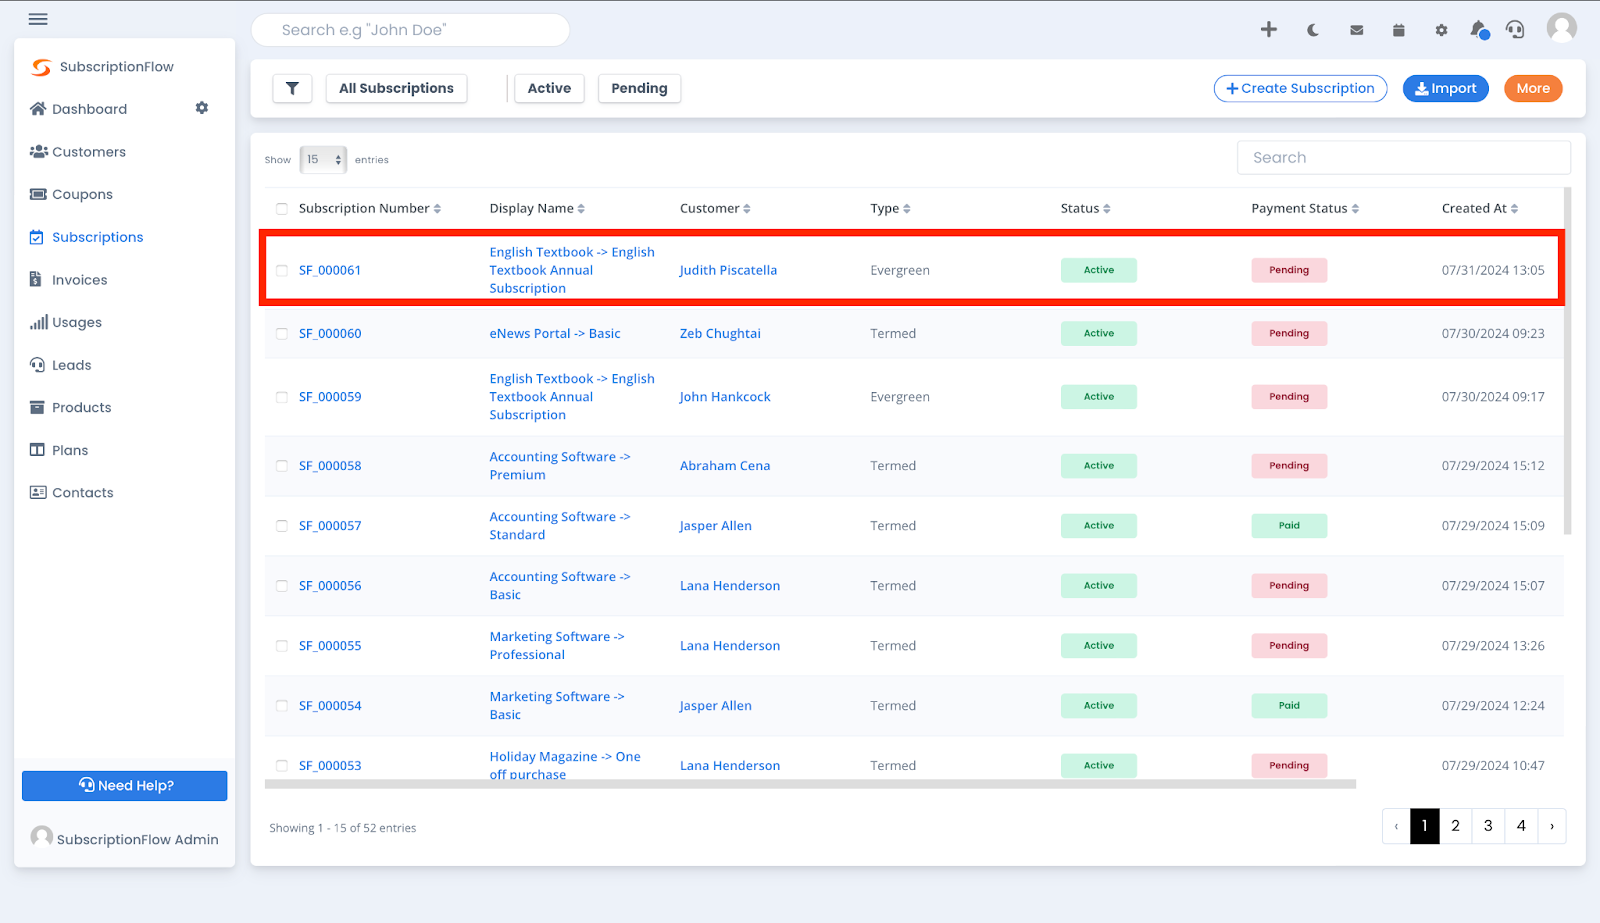Sort by Display Name column
1600x923 pixels.
(x=537, y=208)
